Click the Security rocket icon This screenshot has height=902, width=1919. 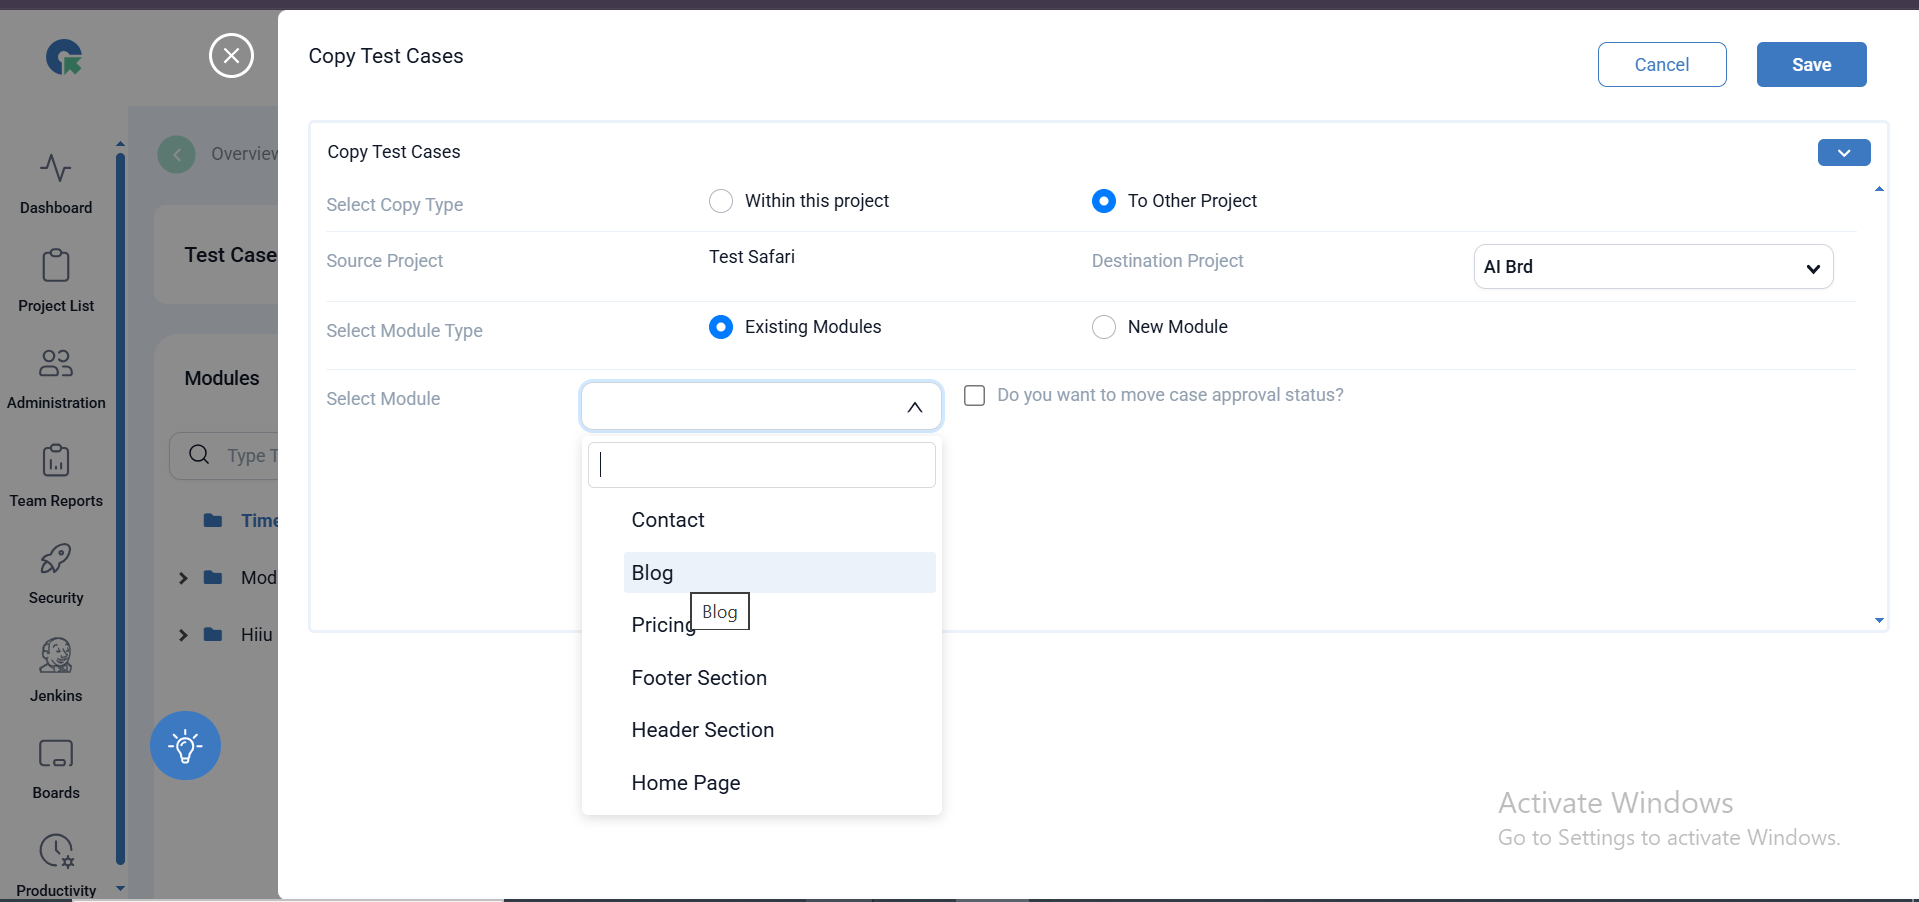click(x=56, y=559)
